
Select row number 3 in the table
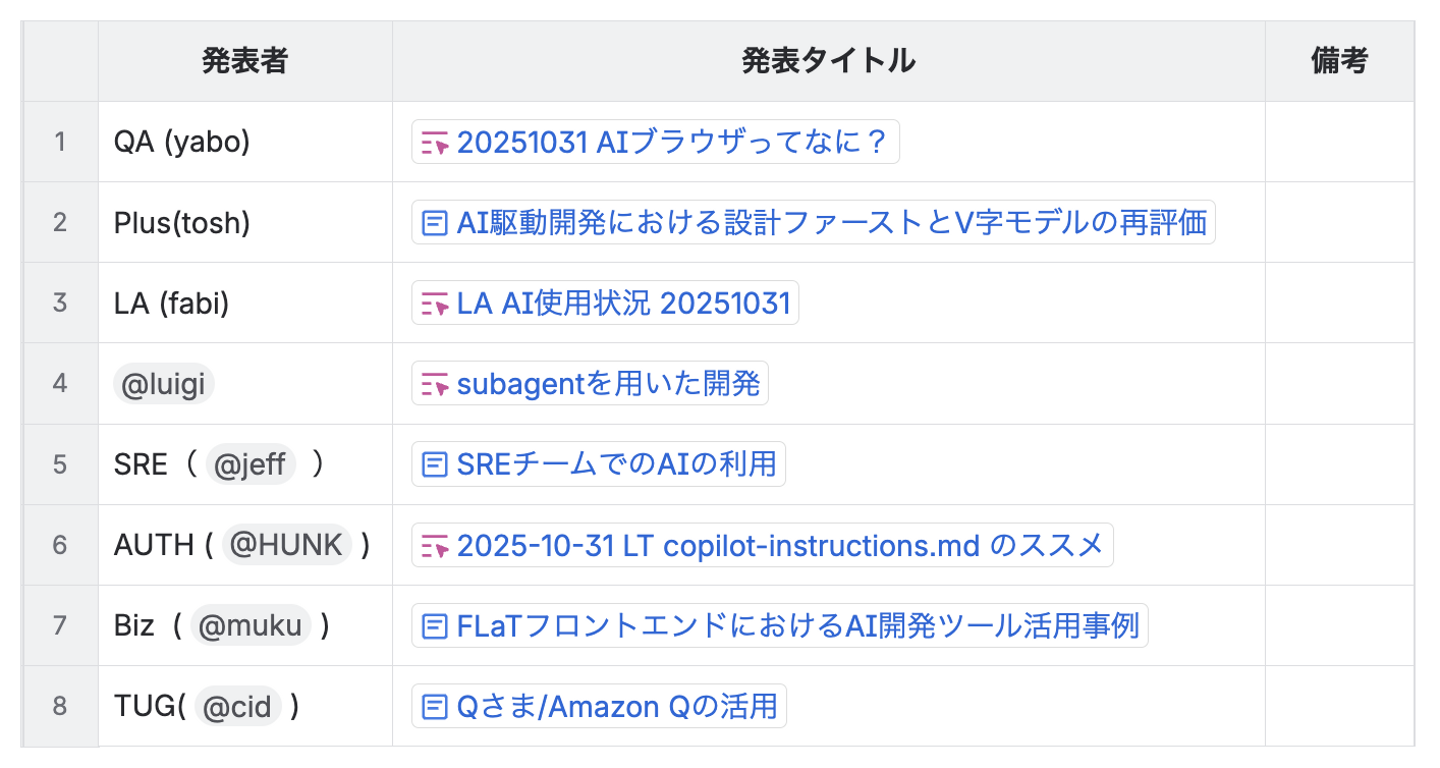coord(60,303)
